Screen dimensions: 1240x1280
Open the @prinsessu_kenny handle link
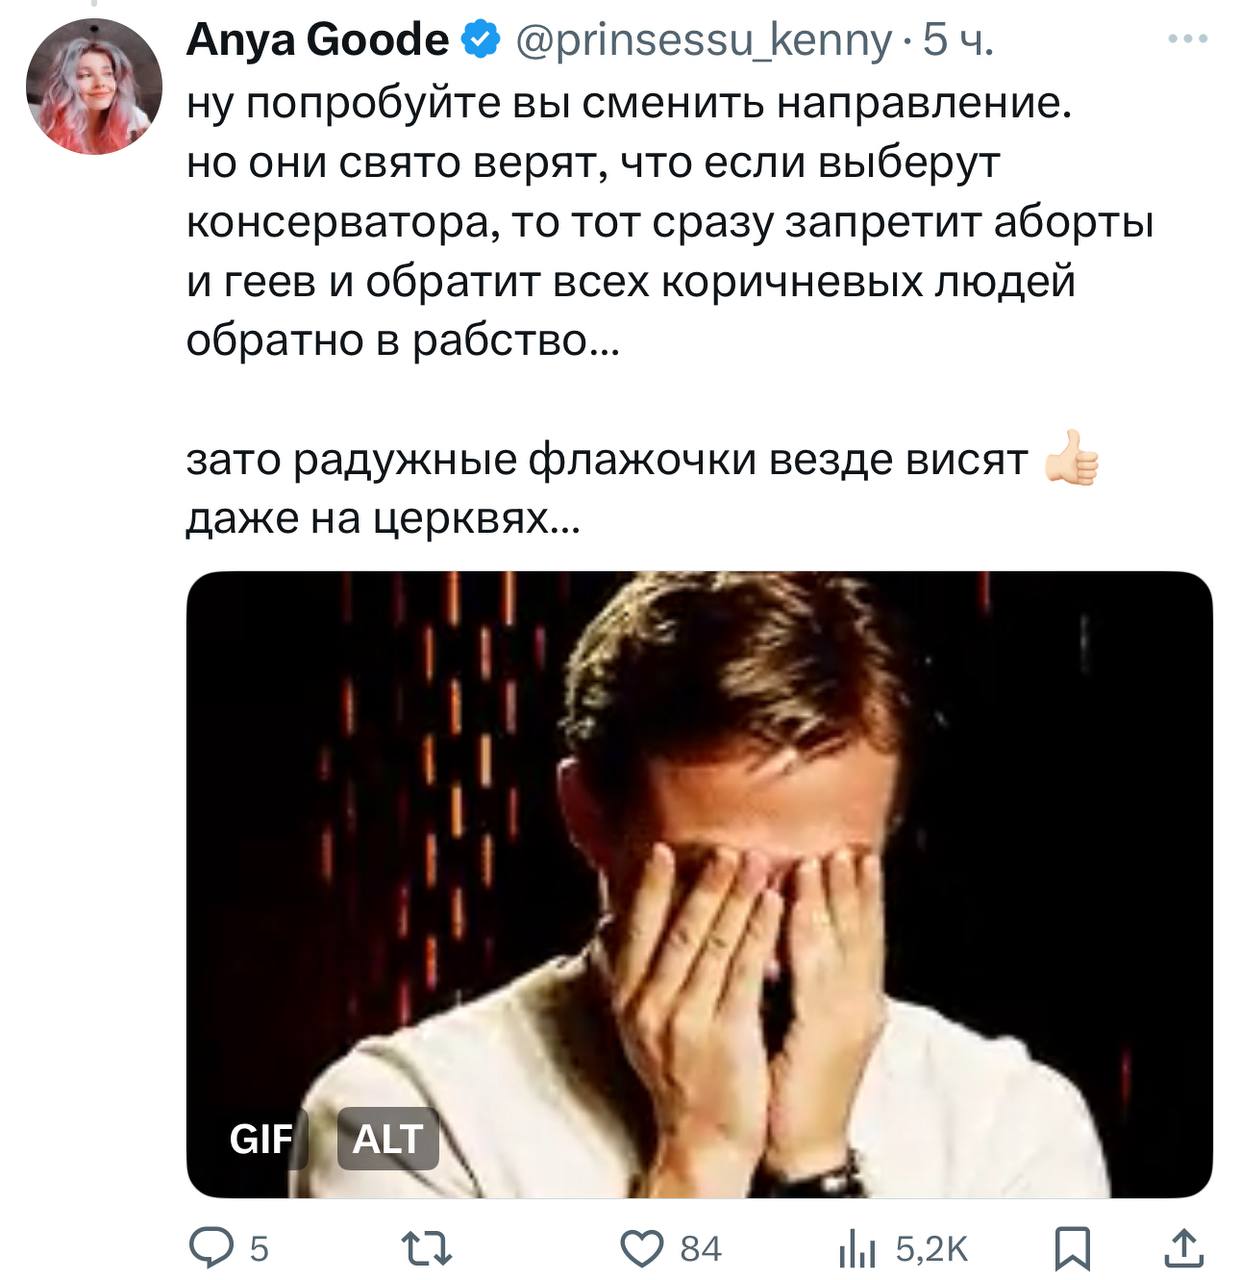point(703,40)
